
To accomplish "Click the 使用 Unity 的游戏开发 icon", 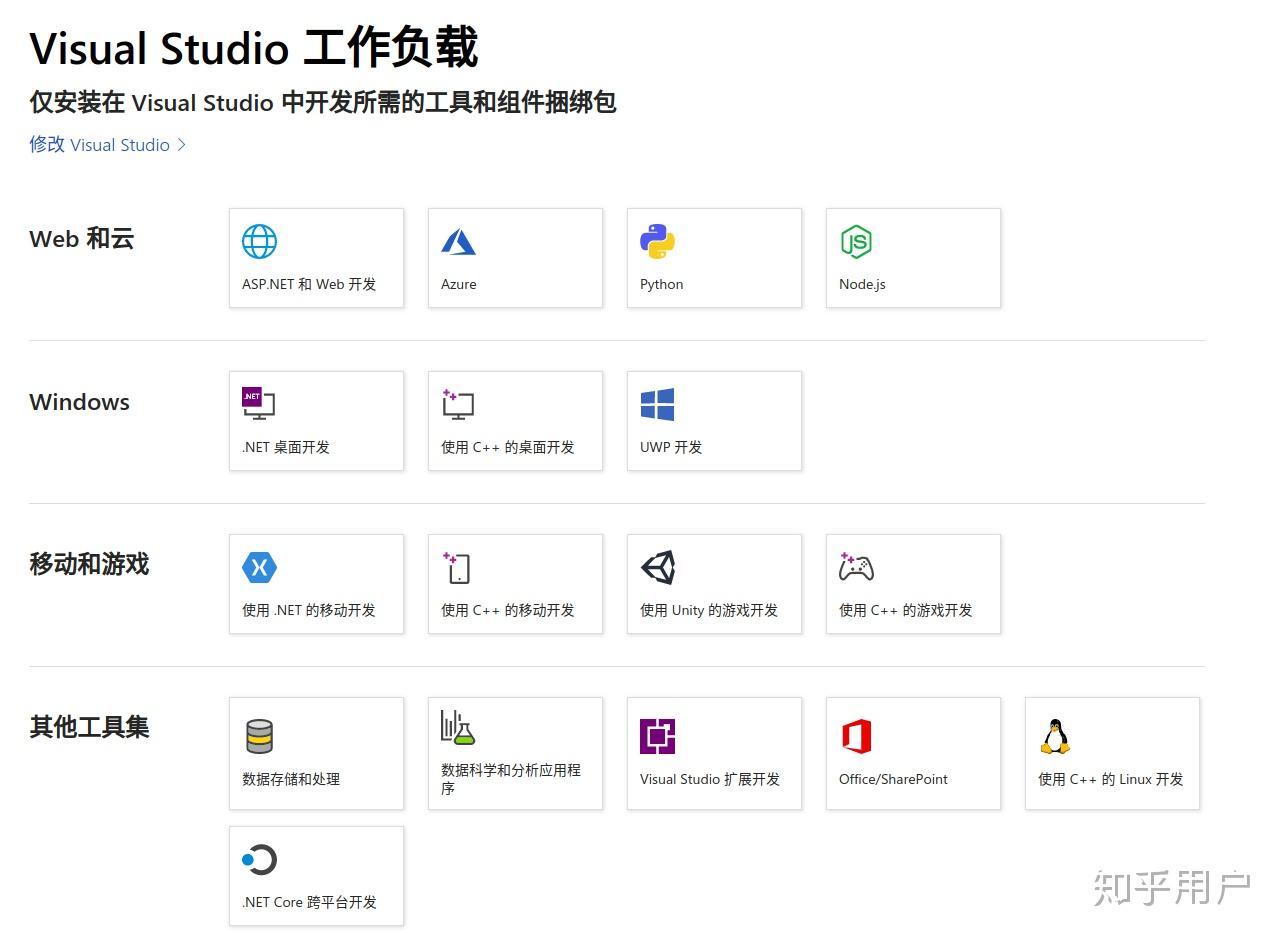I will pyautogui.click(x=658, y=567).
